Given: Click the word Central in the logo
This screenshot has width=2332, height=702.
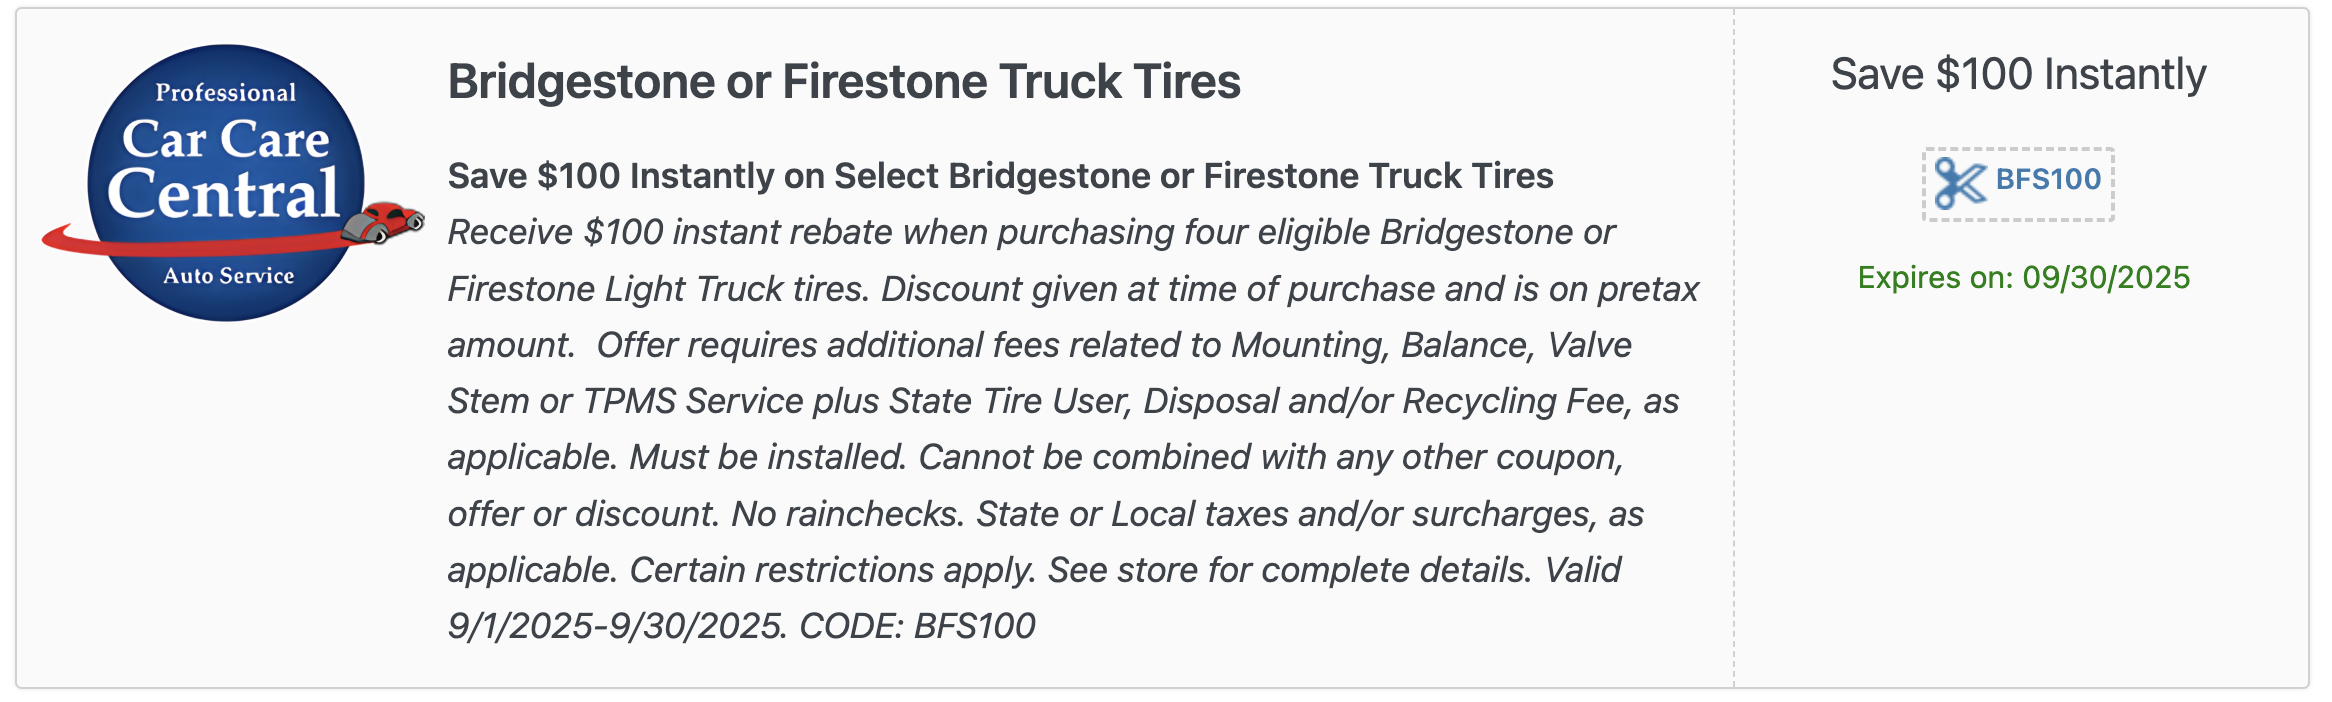Looking at the screenshot, I should pyautogui.click(x=223, y=193).
